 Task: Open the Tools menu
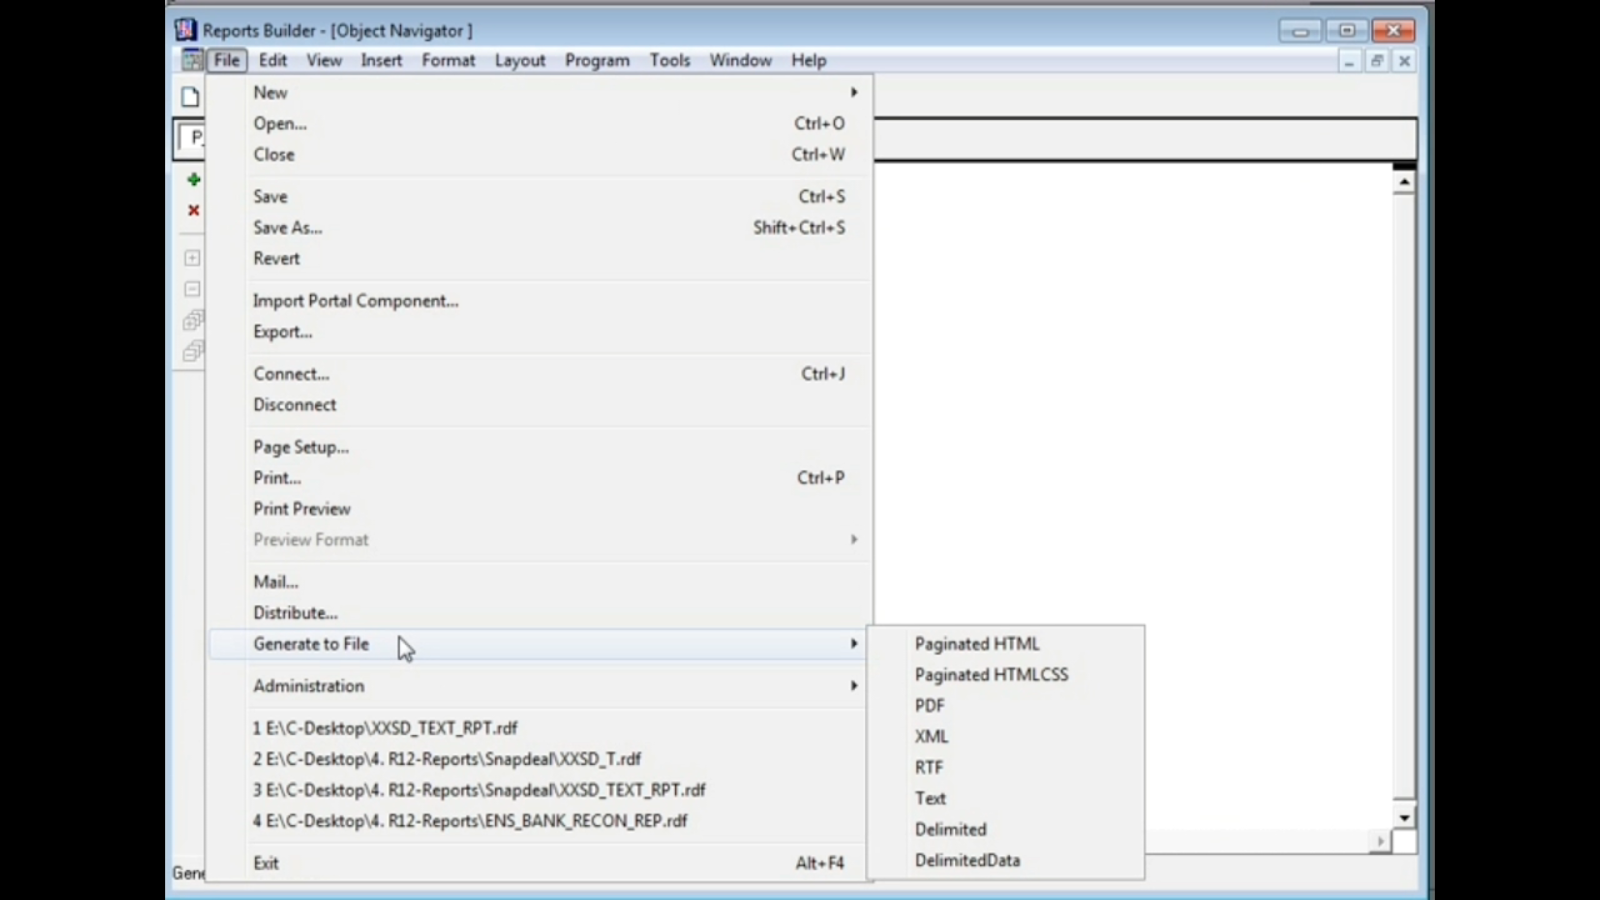669,60
